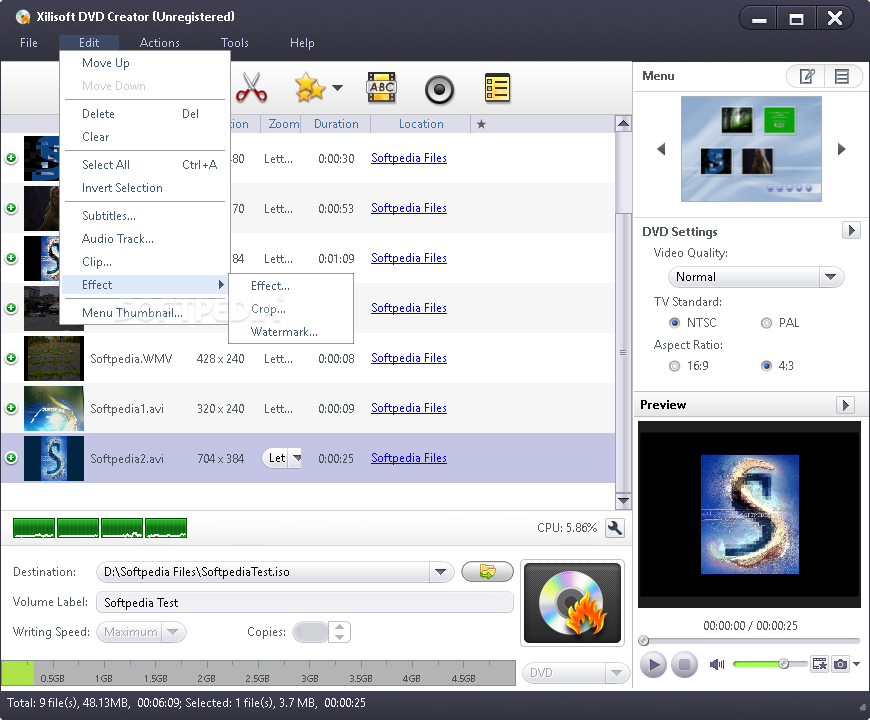The width and height of the screenshot is (870, 720).
Task: Click the preview seek progress slider
Action: [x=751, y=641]
